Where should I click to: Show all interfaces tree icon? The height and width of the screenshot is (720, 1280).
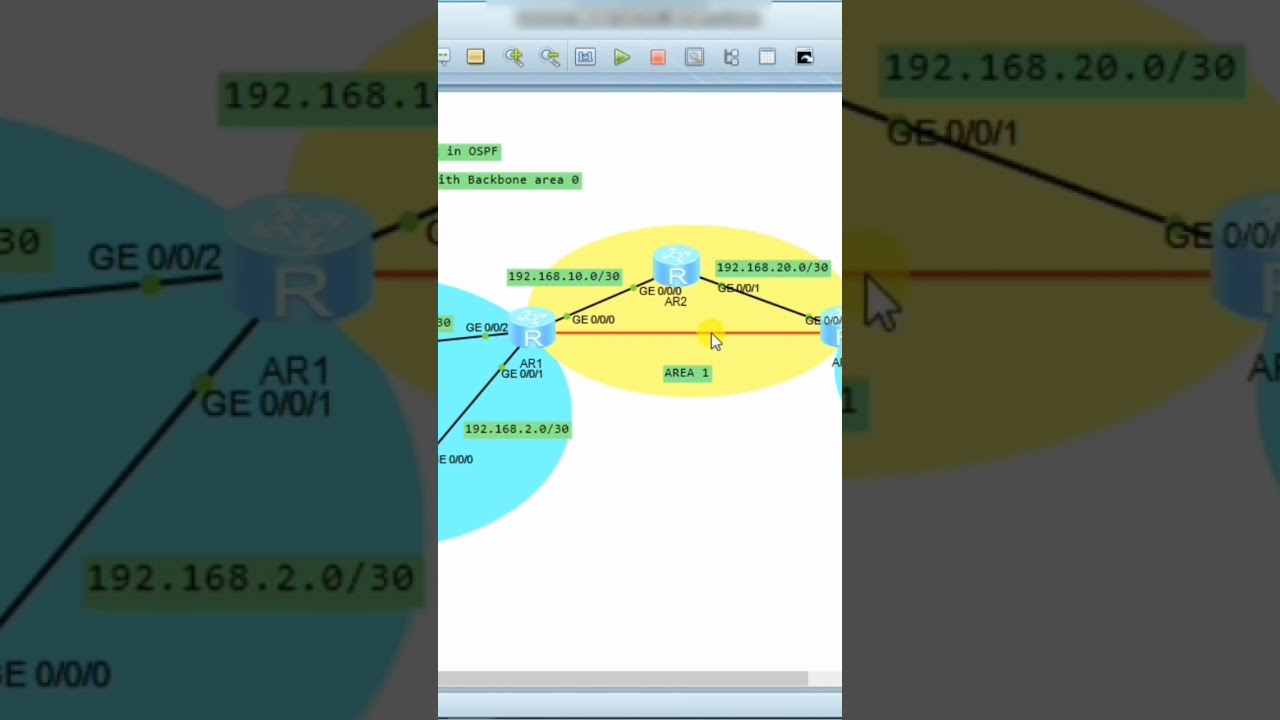[731, 57]
